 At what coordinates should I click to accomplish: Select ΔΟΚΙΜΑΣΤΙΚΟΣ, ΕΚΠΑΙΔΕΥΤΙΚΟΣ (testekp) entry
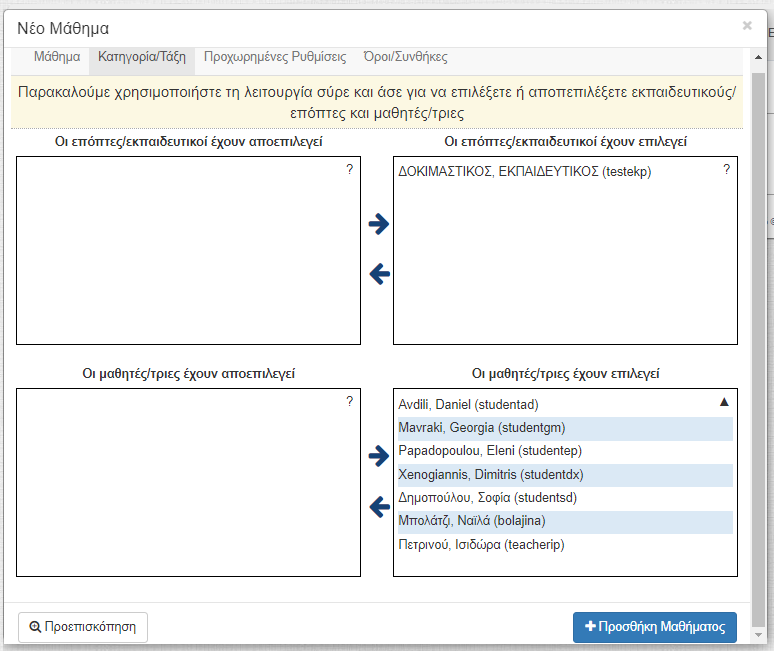click(525, 172)
